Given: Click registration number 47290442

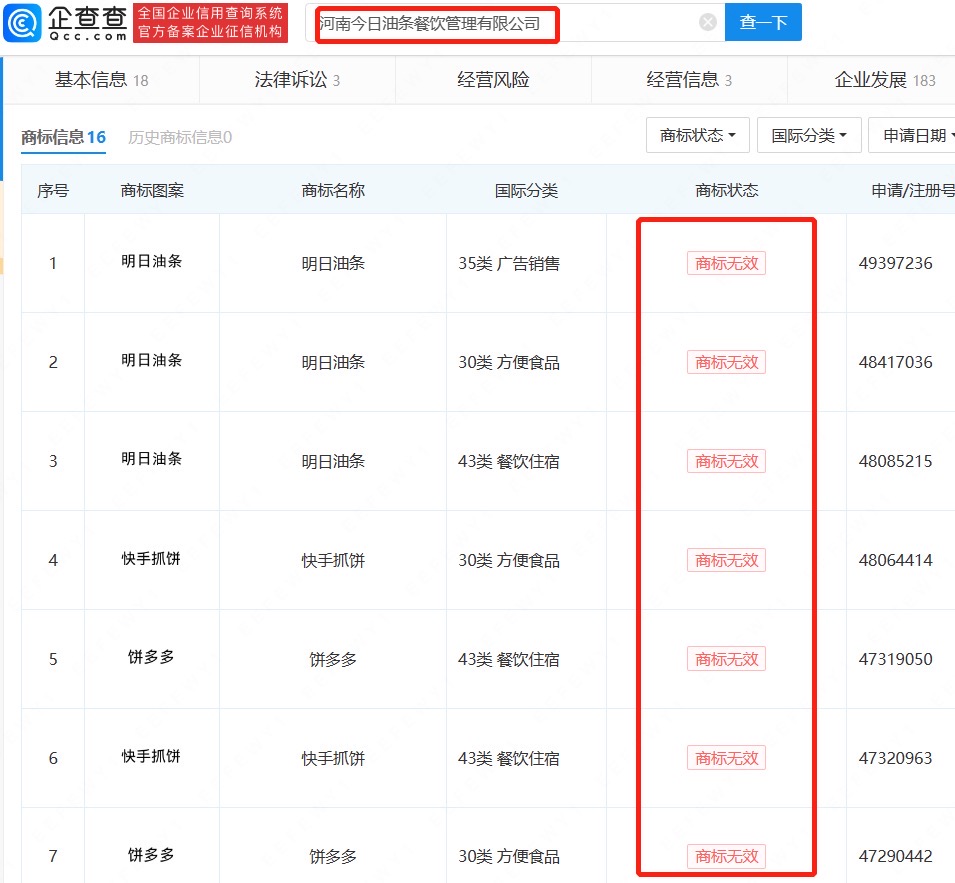Looking at the screenshot, I should pos(895,856).
